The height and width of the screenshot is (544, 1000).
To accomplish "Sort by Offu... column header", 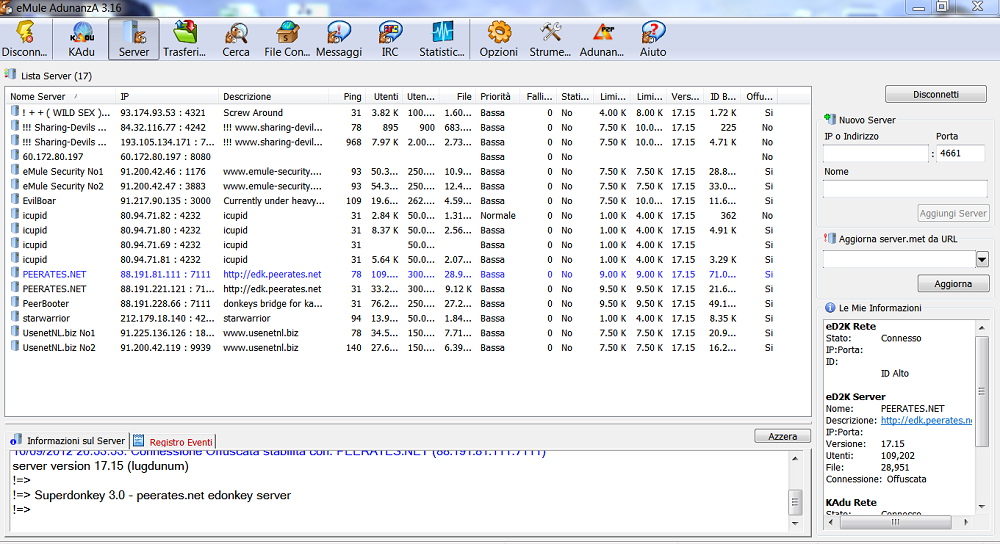I will coord(760,96).
